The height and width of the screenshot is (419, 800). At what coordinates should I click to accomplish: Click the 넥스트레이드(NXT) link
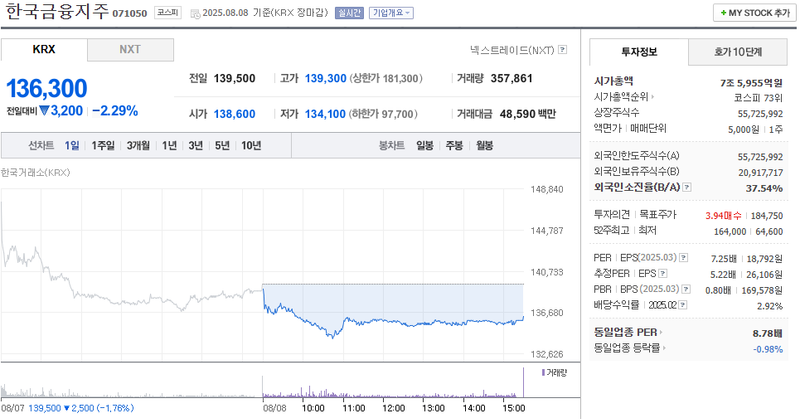[x=512, y=50]
